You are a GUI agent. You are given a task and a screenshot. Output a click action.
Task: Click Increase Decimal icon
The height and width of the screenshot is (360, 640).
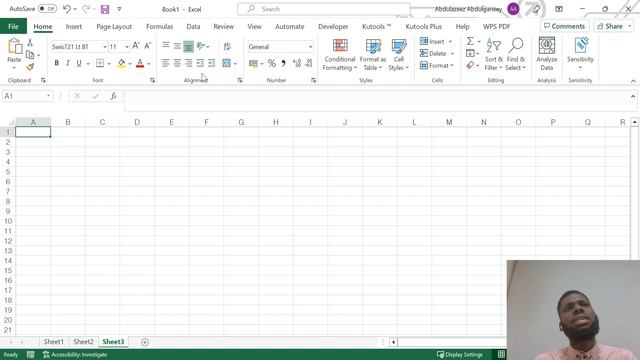point(297,63)
